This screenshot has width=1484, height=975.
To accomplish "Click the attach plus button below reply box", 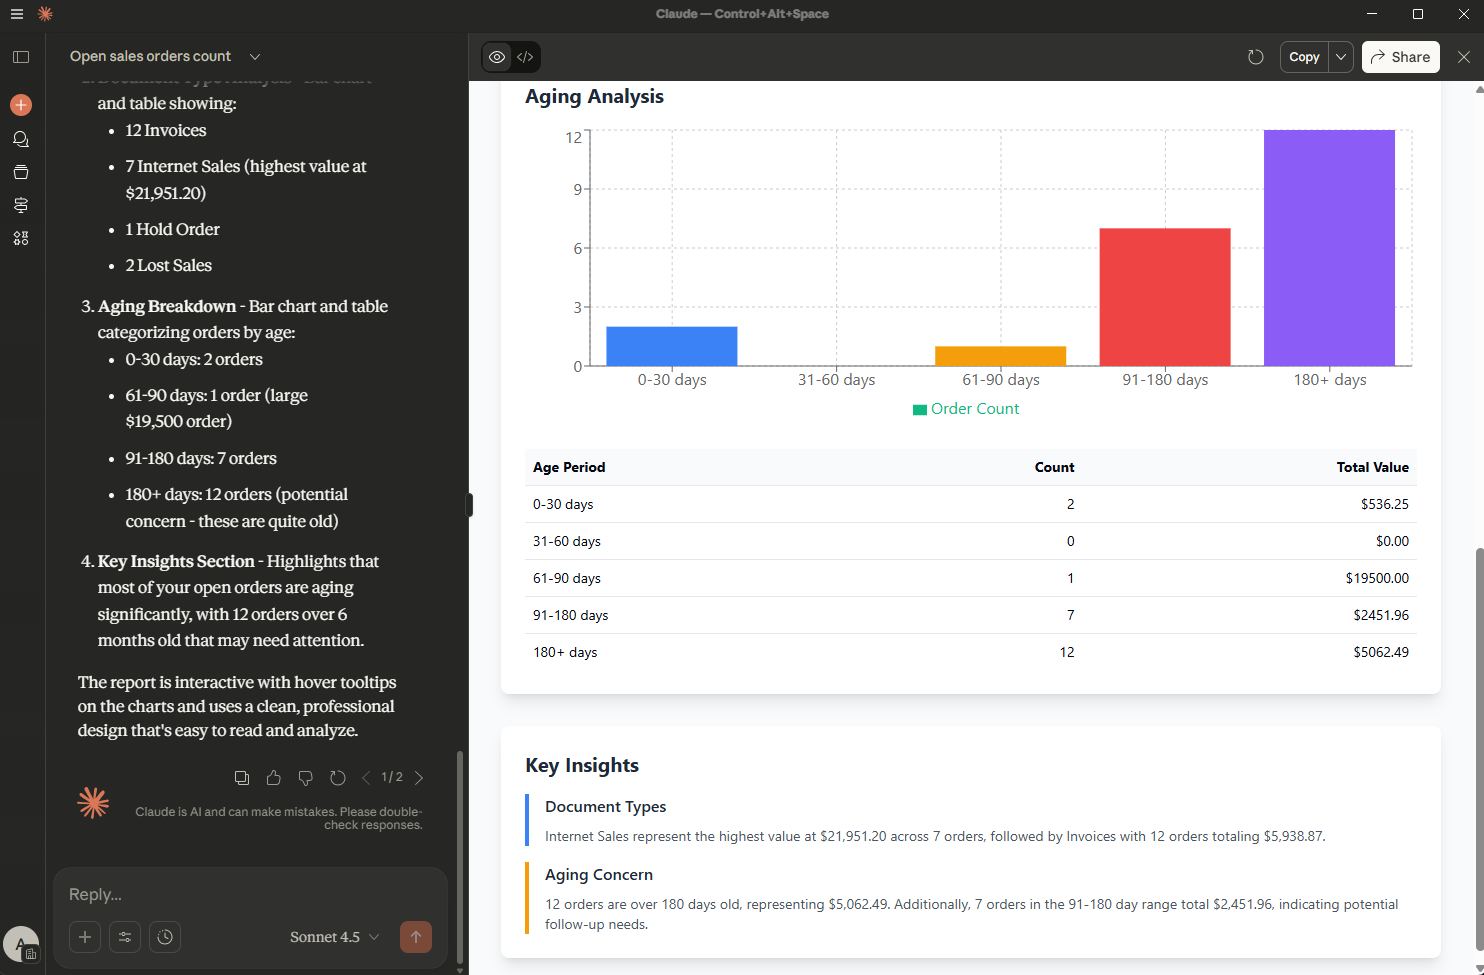I will pos(85,937).
